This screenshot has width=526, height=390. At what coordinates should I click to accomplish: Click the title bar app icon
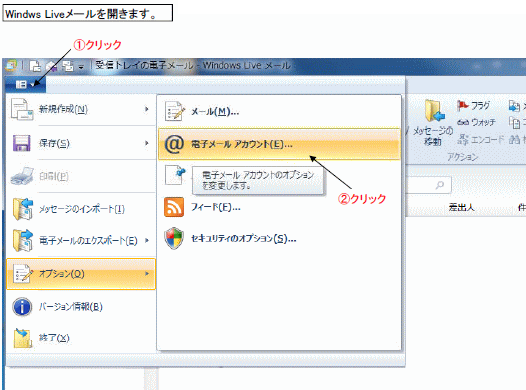[11, 65]
